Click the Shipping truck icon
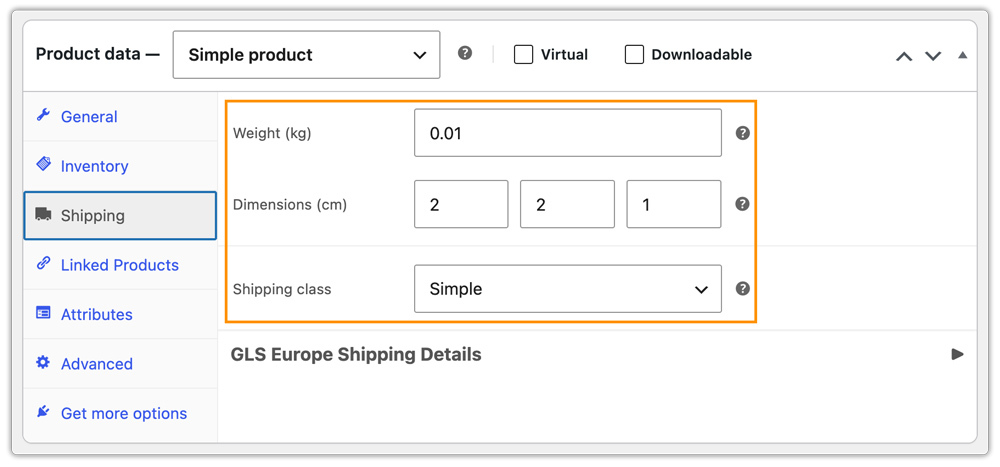The height and width of the screenshot is (467, 1000). 43,215
